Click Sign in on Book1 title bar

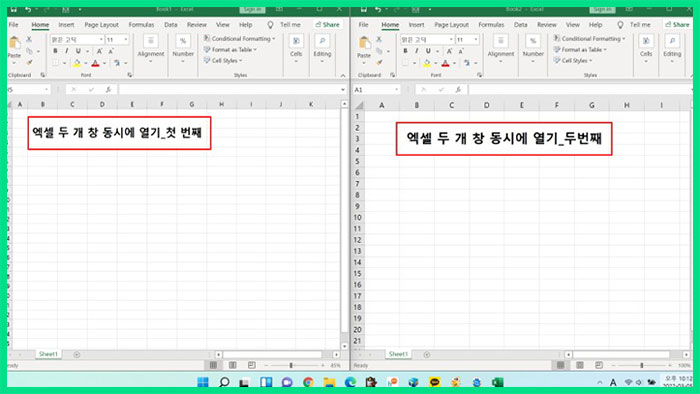pos(252,9)
